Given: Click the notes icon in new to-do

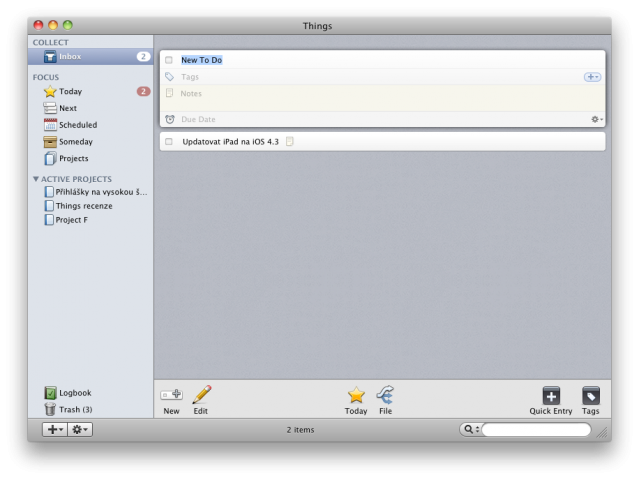Looking at the screenshot, I should click(x=170, y=93).
